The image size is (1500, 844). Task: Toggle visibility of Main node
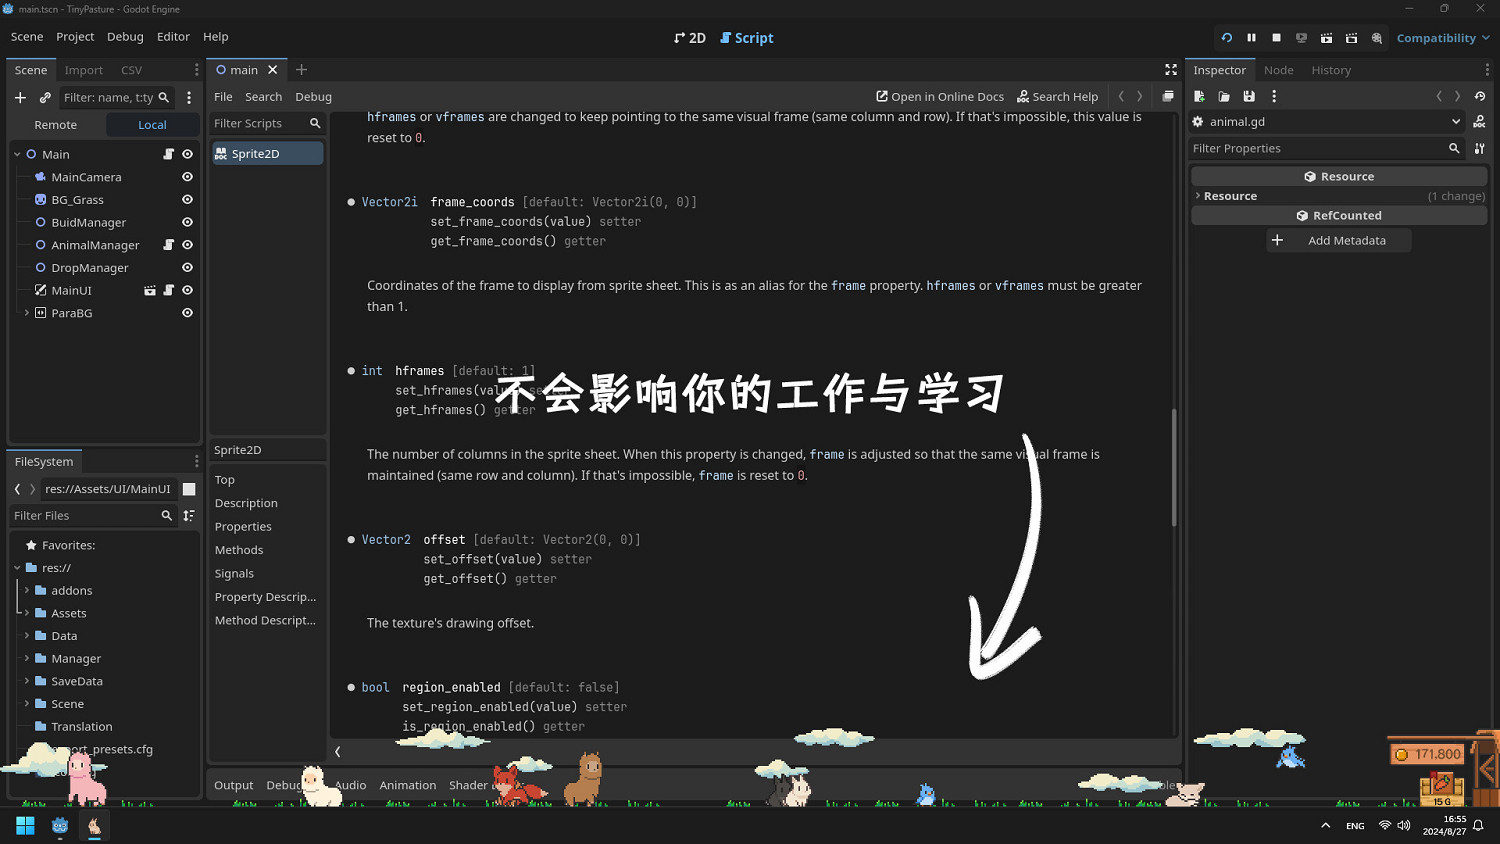(187, 154)
